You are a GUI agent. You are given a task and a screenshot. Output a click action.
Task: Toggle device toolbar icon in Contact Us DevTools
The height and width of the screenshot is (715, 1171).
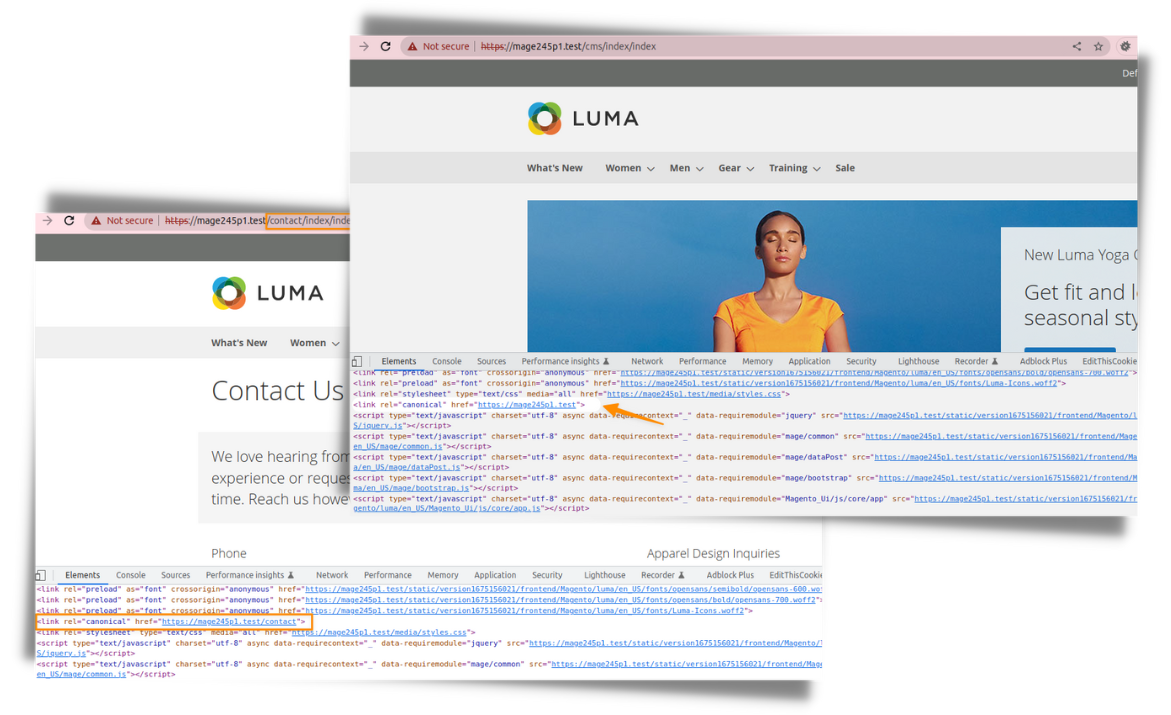pyautogui.click(x=40, y=575)
